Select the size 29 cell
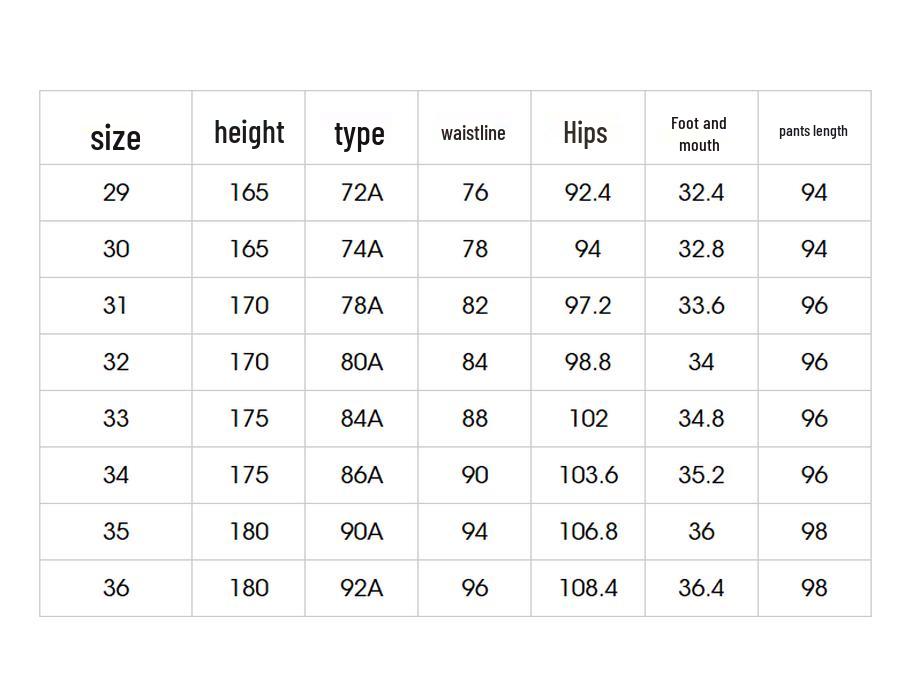Image resolution: width=911 pixels, height=684 pixels. point(116,192)
